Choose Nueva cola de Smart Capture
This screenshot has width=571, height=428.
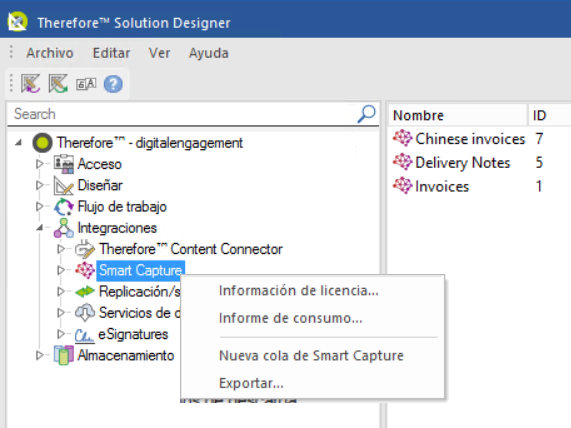pos(311,356)
